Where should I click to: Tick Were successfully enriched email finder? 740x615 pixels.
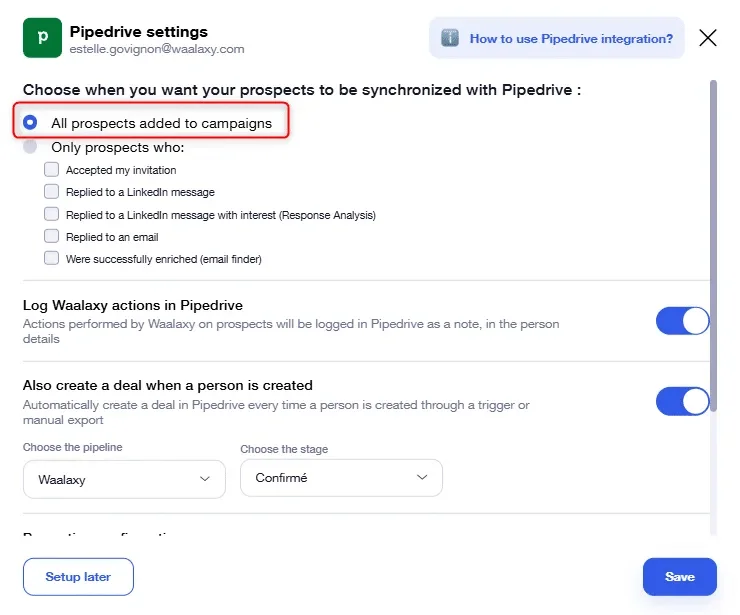(x=51, y=258)
